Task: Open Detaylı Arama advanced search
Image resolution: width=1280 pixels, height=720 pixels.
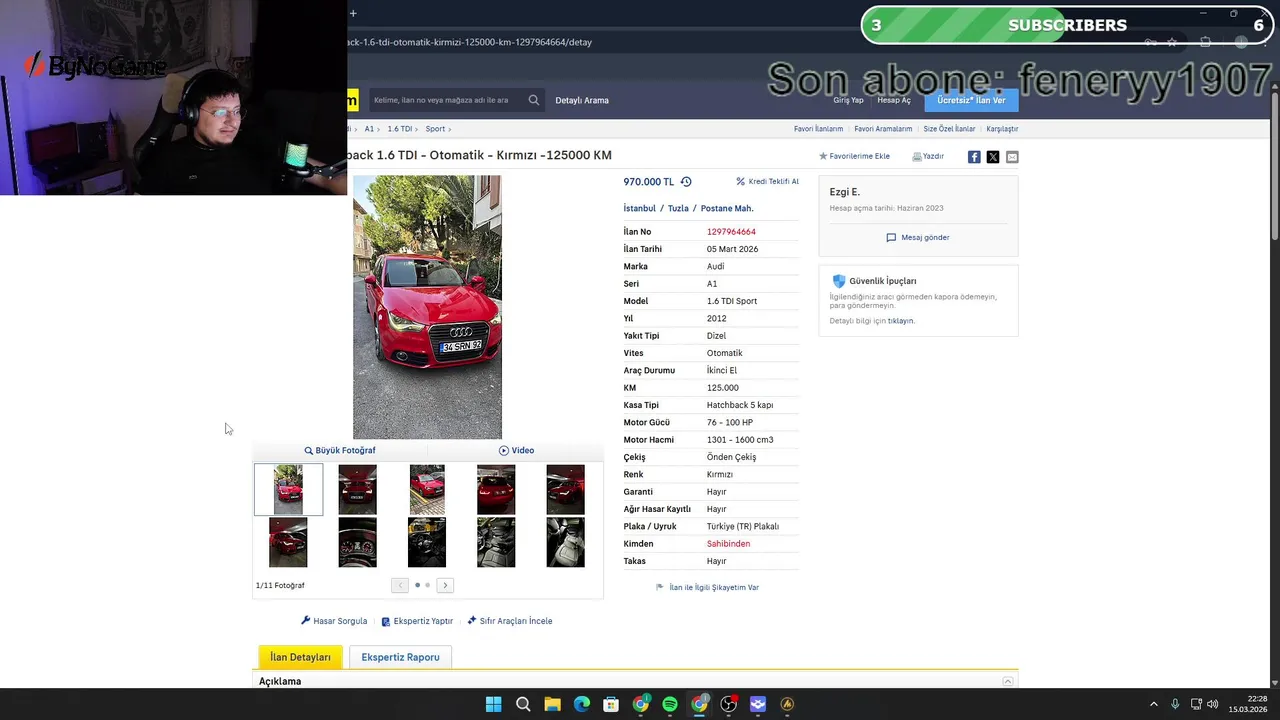Action: coord(582,100)
